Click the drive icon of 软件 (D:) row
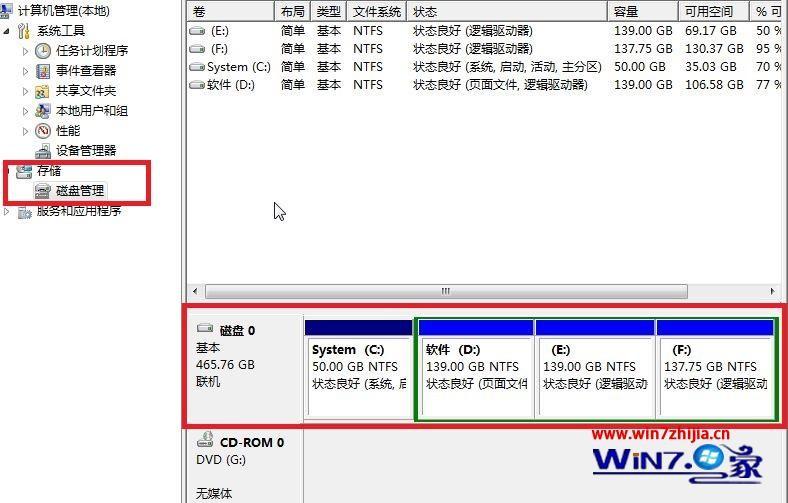The image size is (788, 503). coord(197,85)
